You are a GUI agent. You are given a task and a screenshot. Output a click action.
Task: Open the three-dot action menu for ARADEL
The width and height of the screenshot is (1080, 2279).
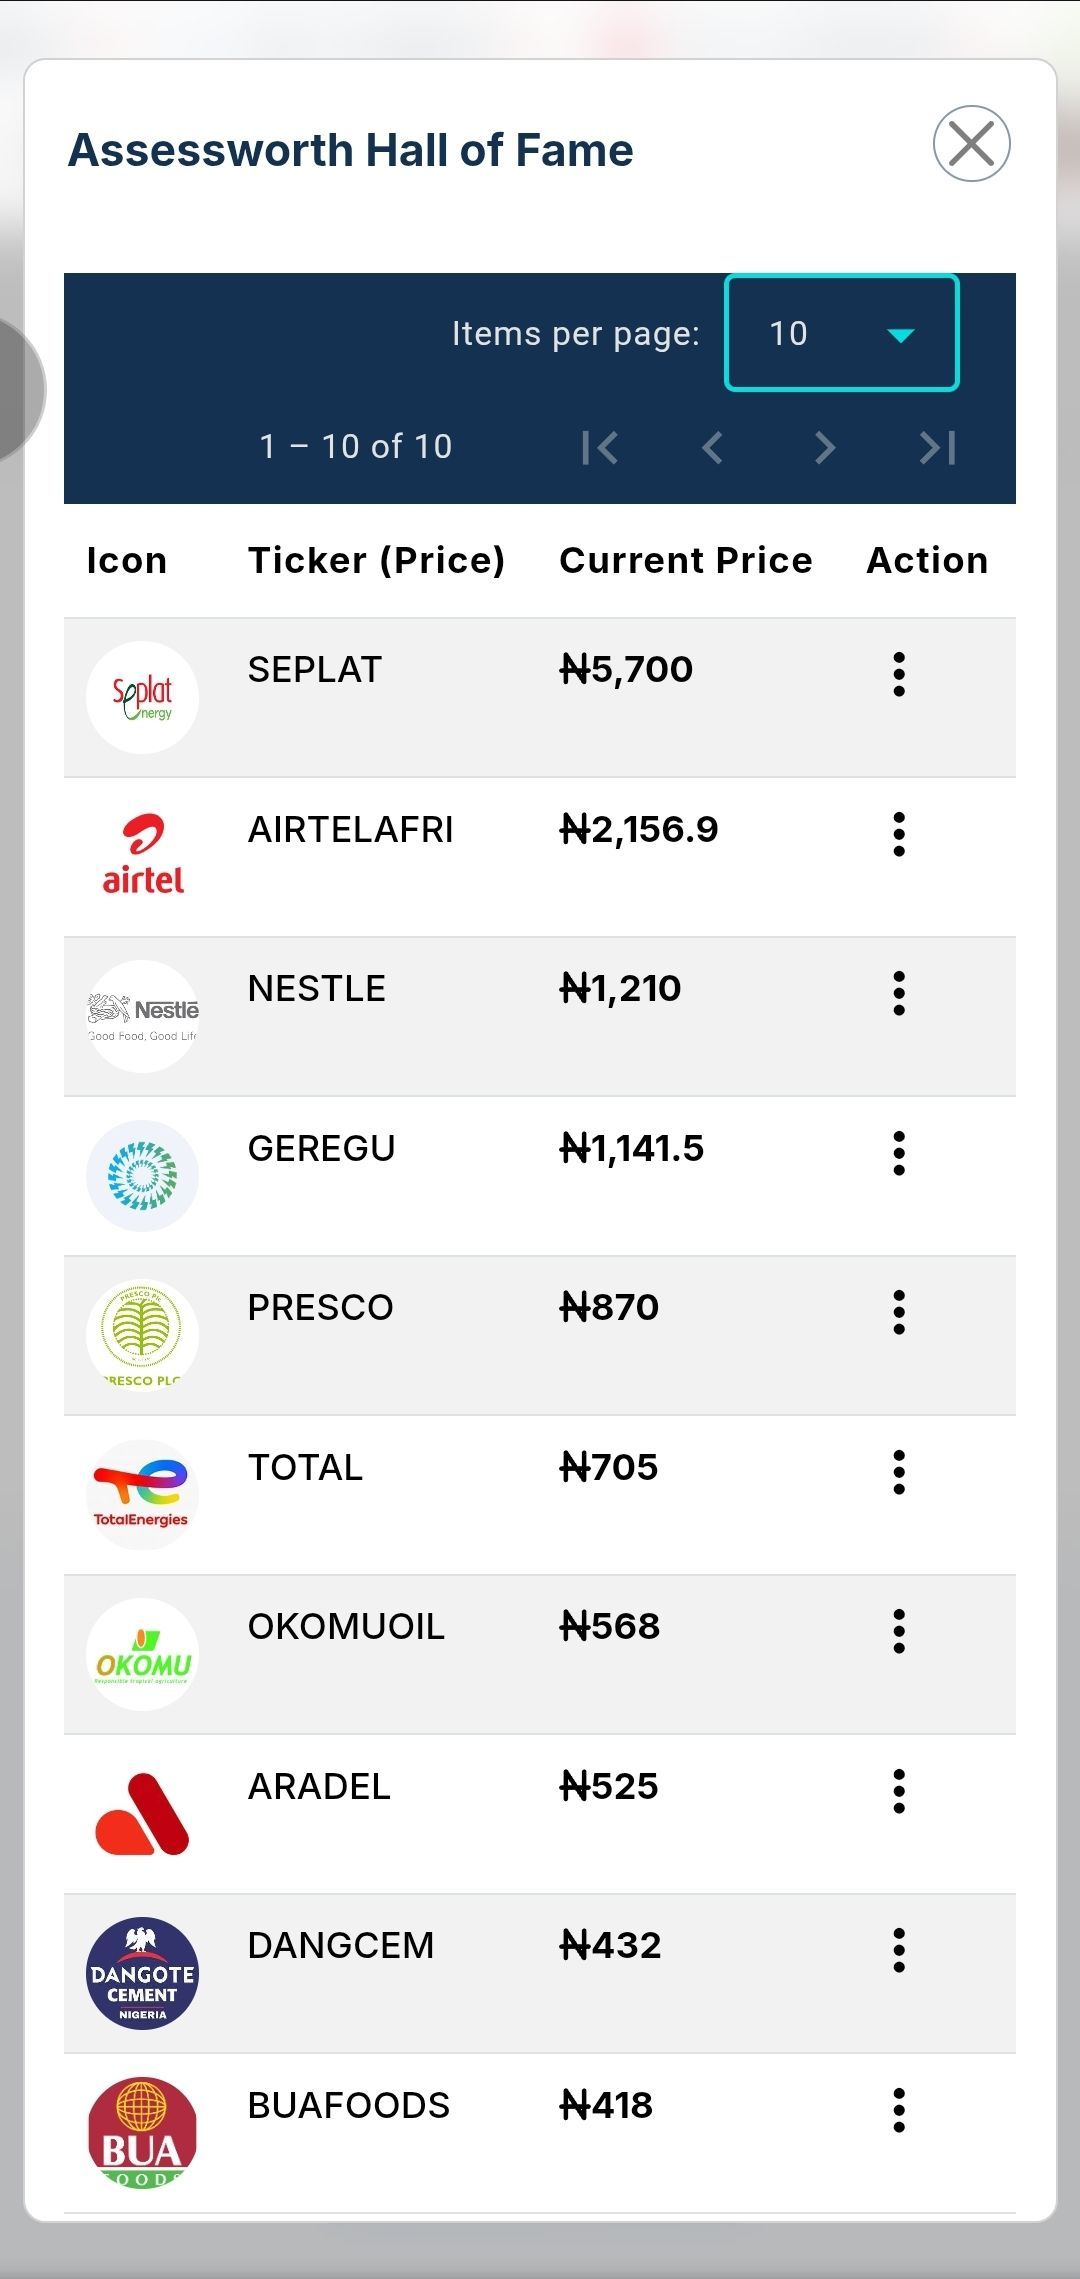899,1791
